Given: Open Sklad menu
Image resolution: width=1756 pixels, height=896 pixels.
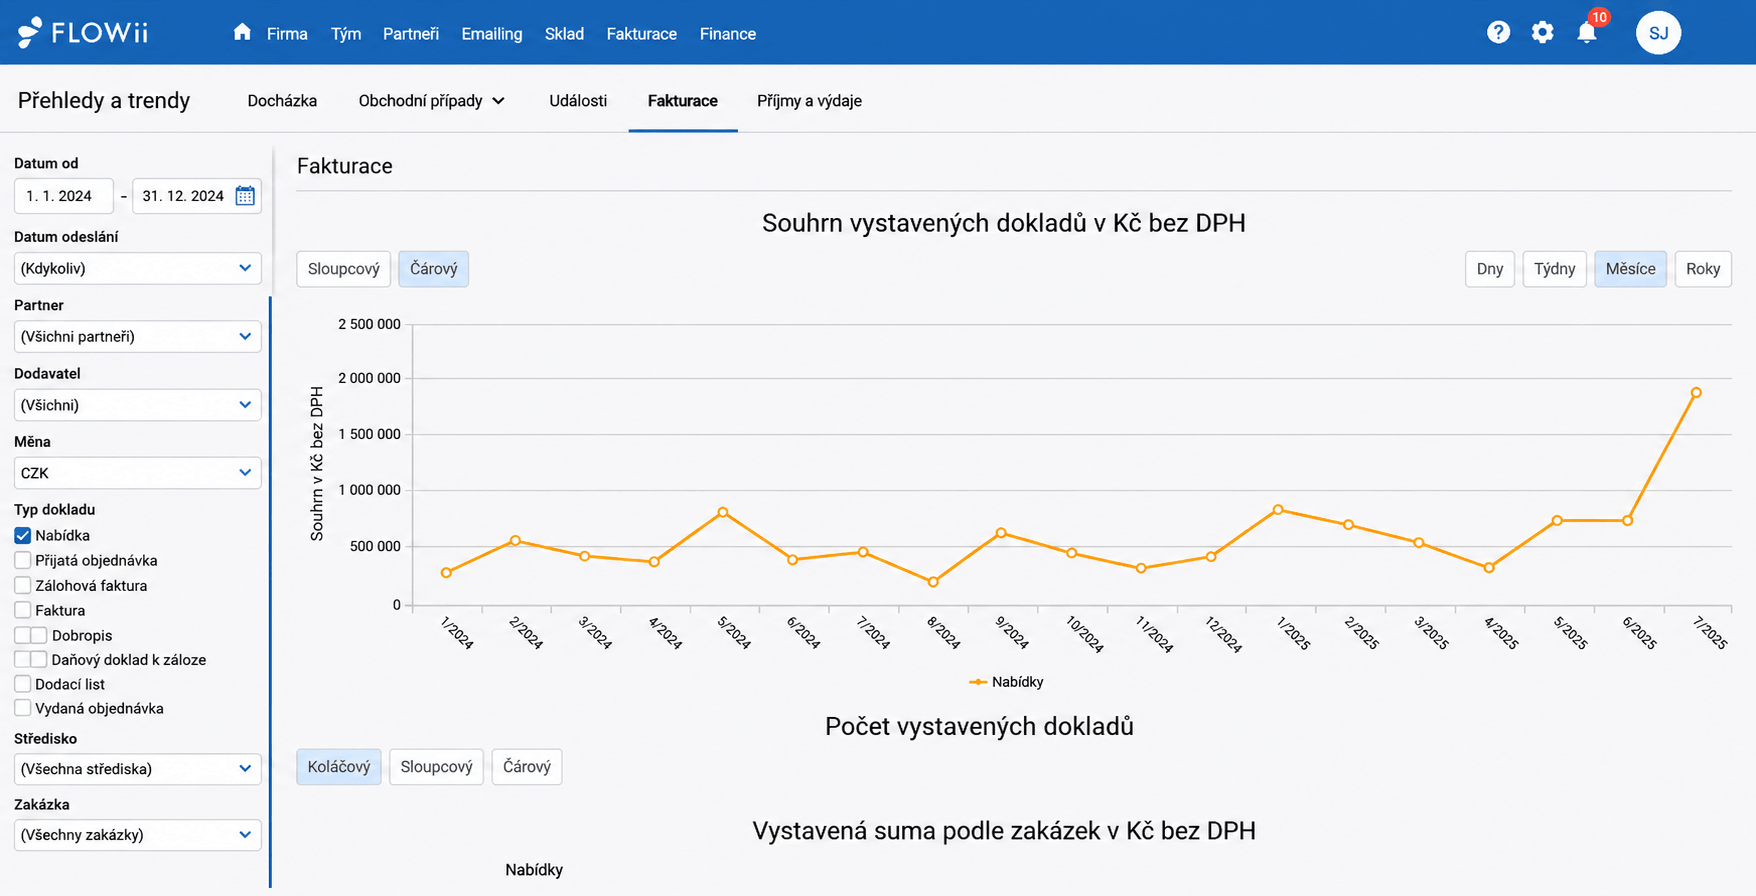Looking at the screenshot, I should [x=564, y=34].
